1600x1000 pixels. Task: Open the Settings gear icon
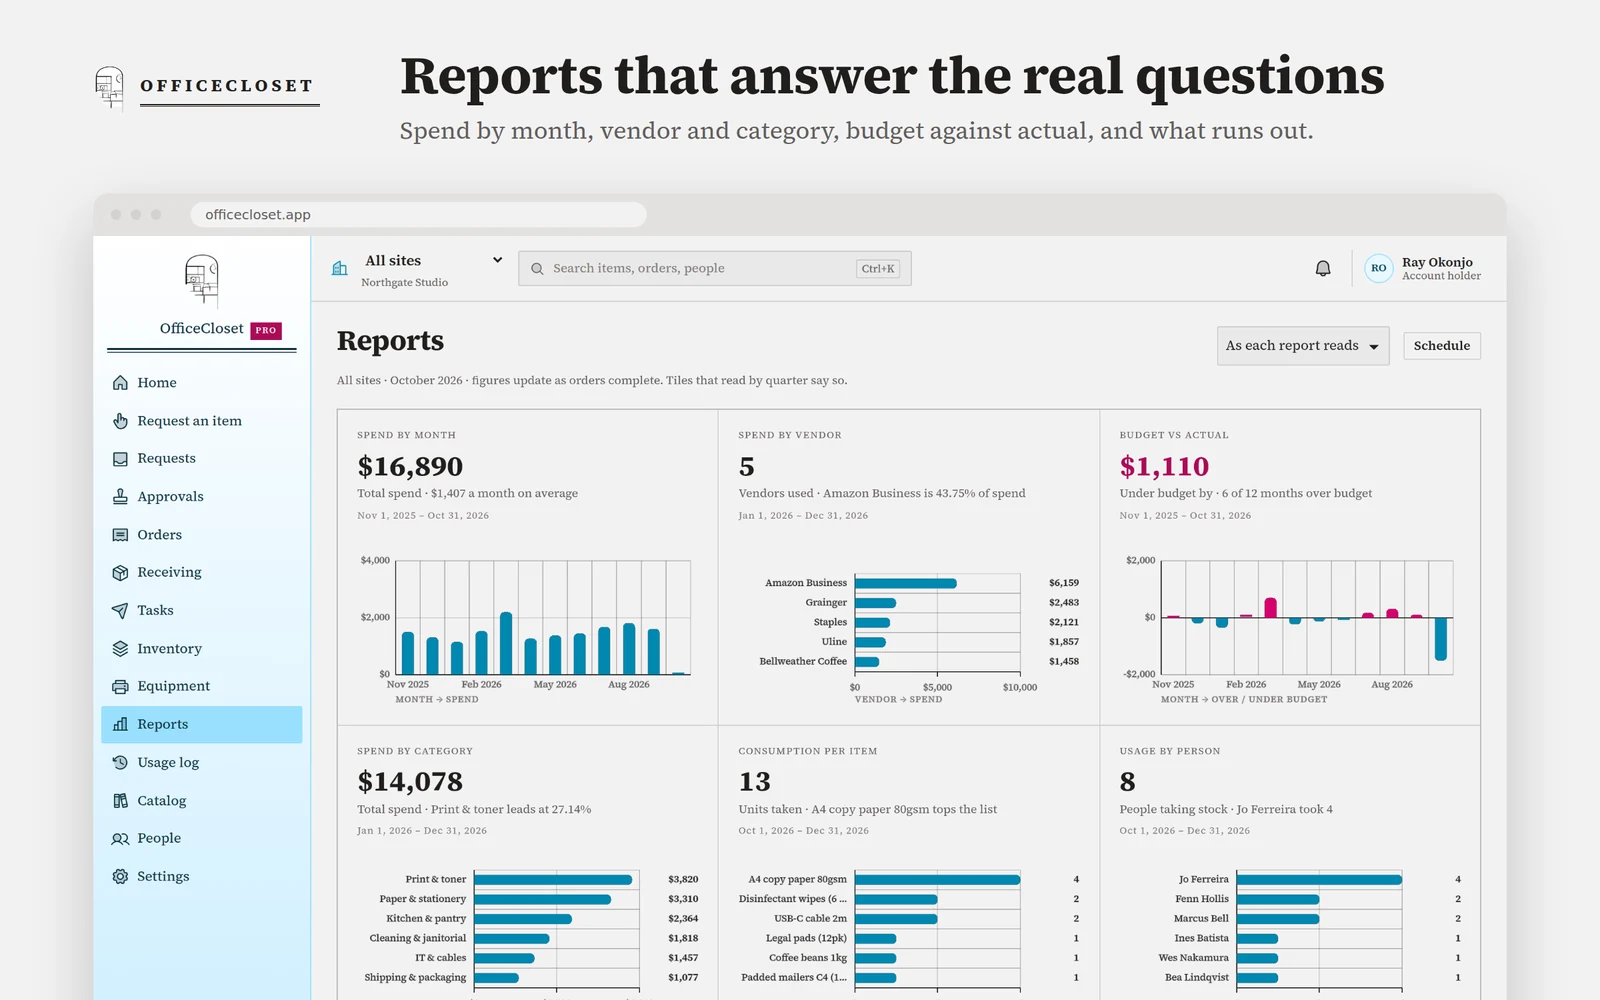pos(120,877)
